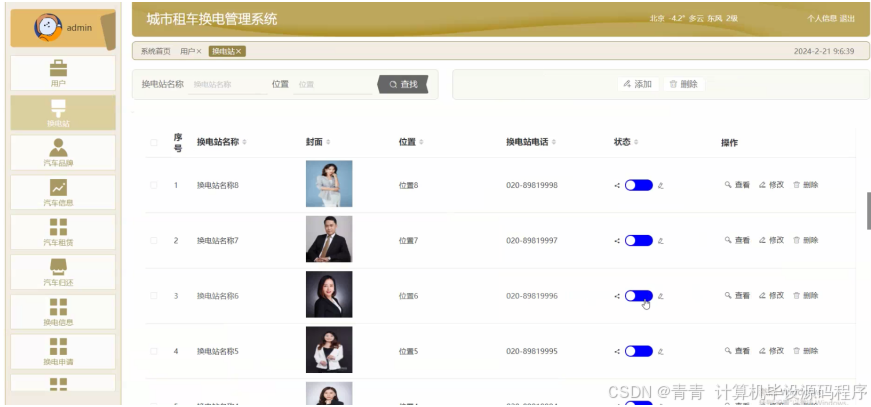Screen dimensions: 871x407
Task: Click 修改 for 换电站名称6
Action: (x=772, y=295)
